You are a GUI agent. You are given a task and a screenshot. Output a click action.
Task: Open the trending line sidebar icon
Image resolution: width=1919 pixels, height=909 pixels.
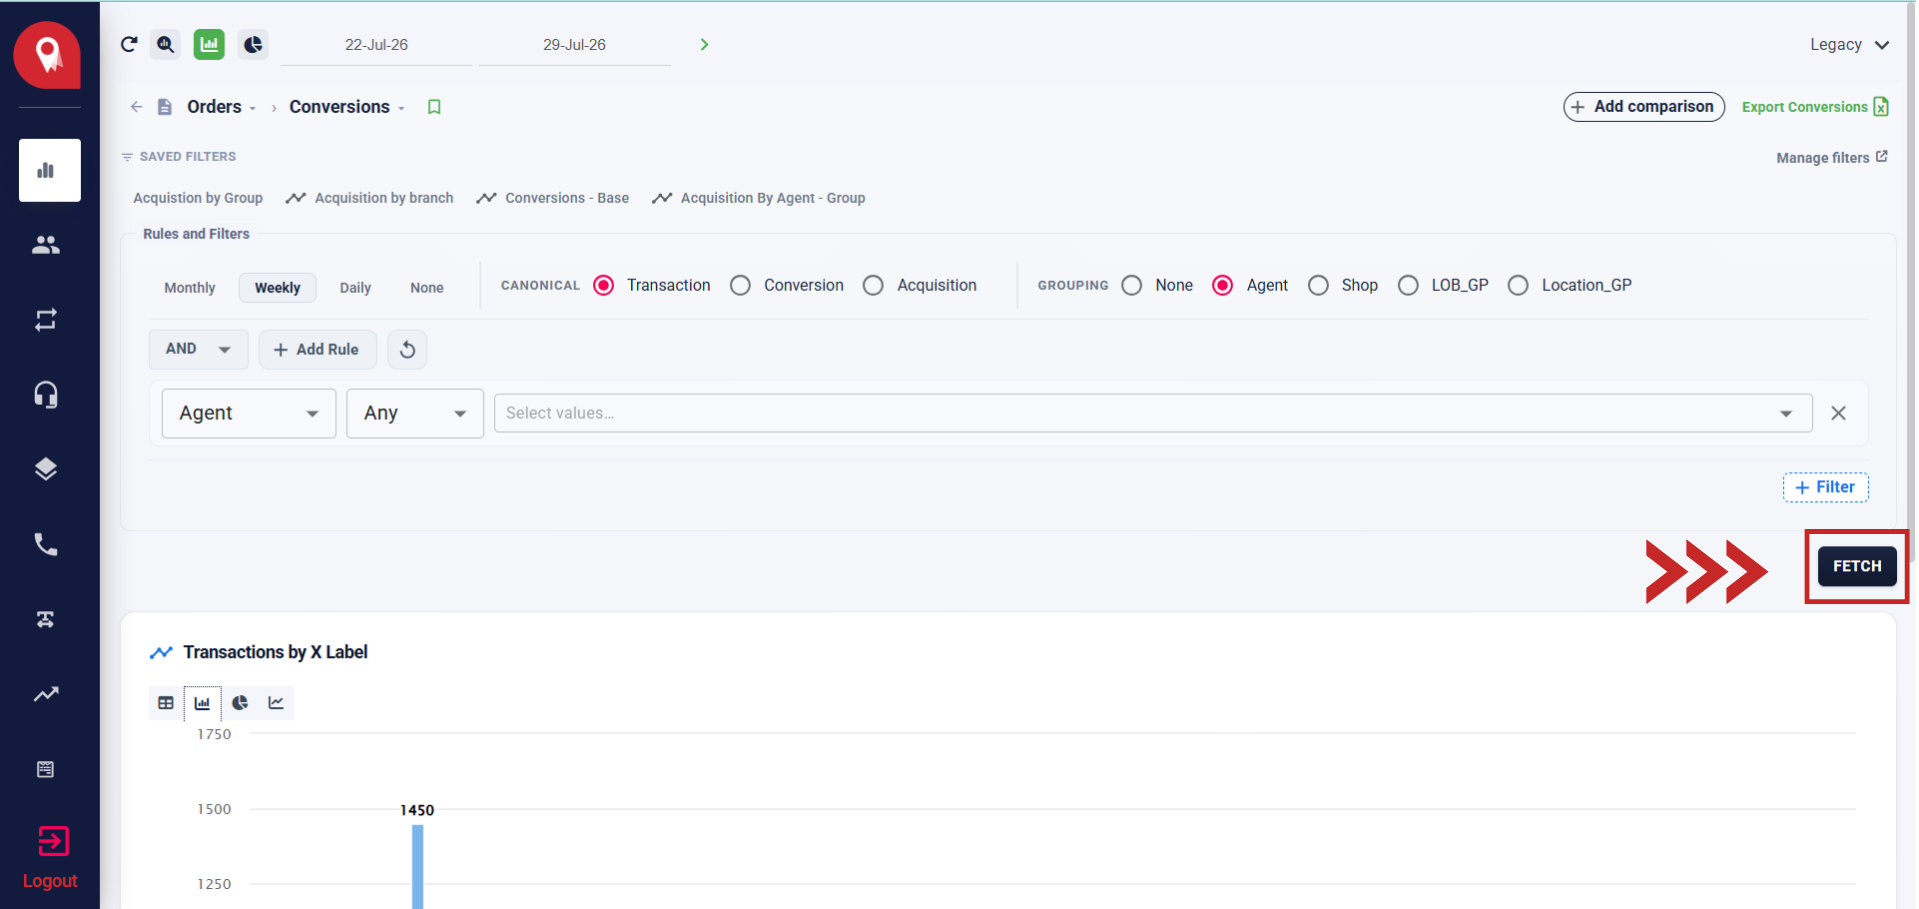coord(46,694)
